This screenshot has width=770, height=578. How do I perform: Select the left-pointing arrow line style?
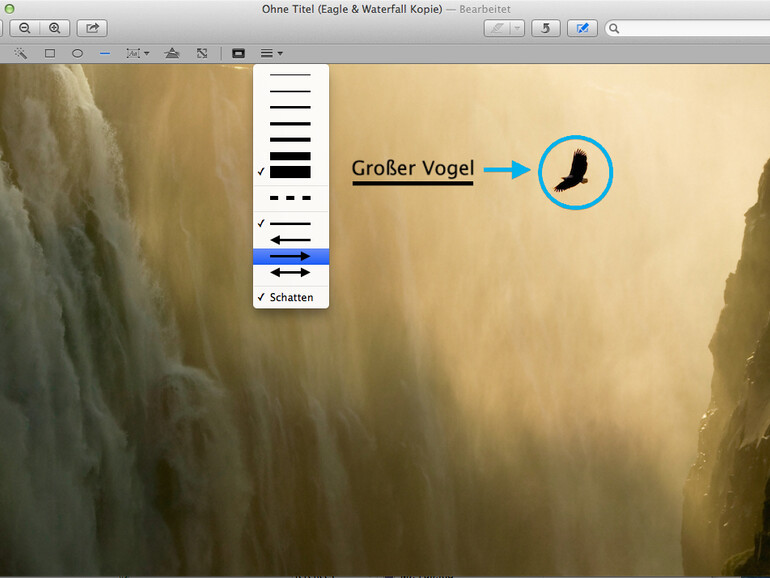[291, 240]
